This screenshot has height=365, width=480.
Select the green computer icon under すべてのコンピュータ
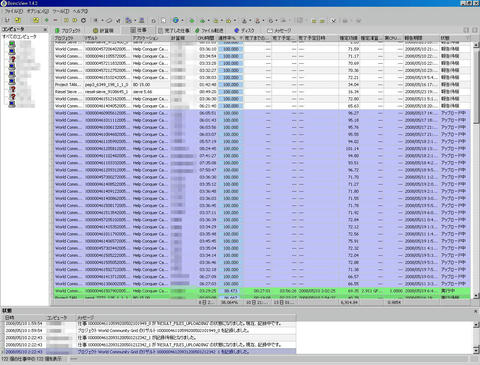[12, 44]
